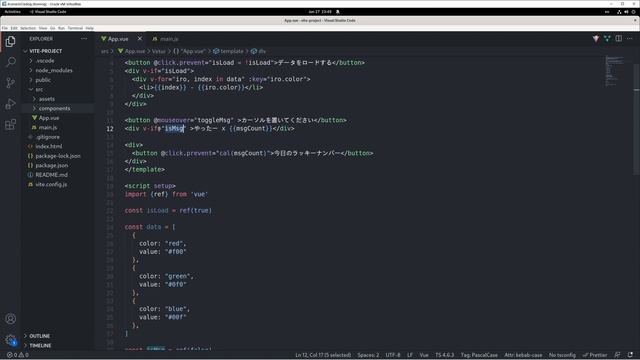Click the editor vertical scrollbar

pos(636,118)
